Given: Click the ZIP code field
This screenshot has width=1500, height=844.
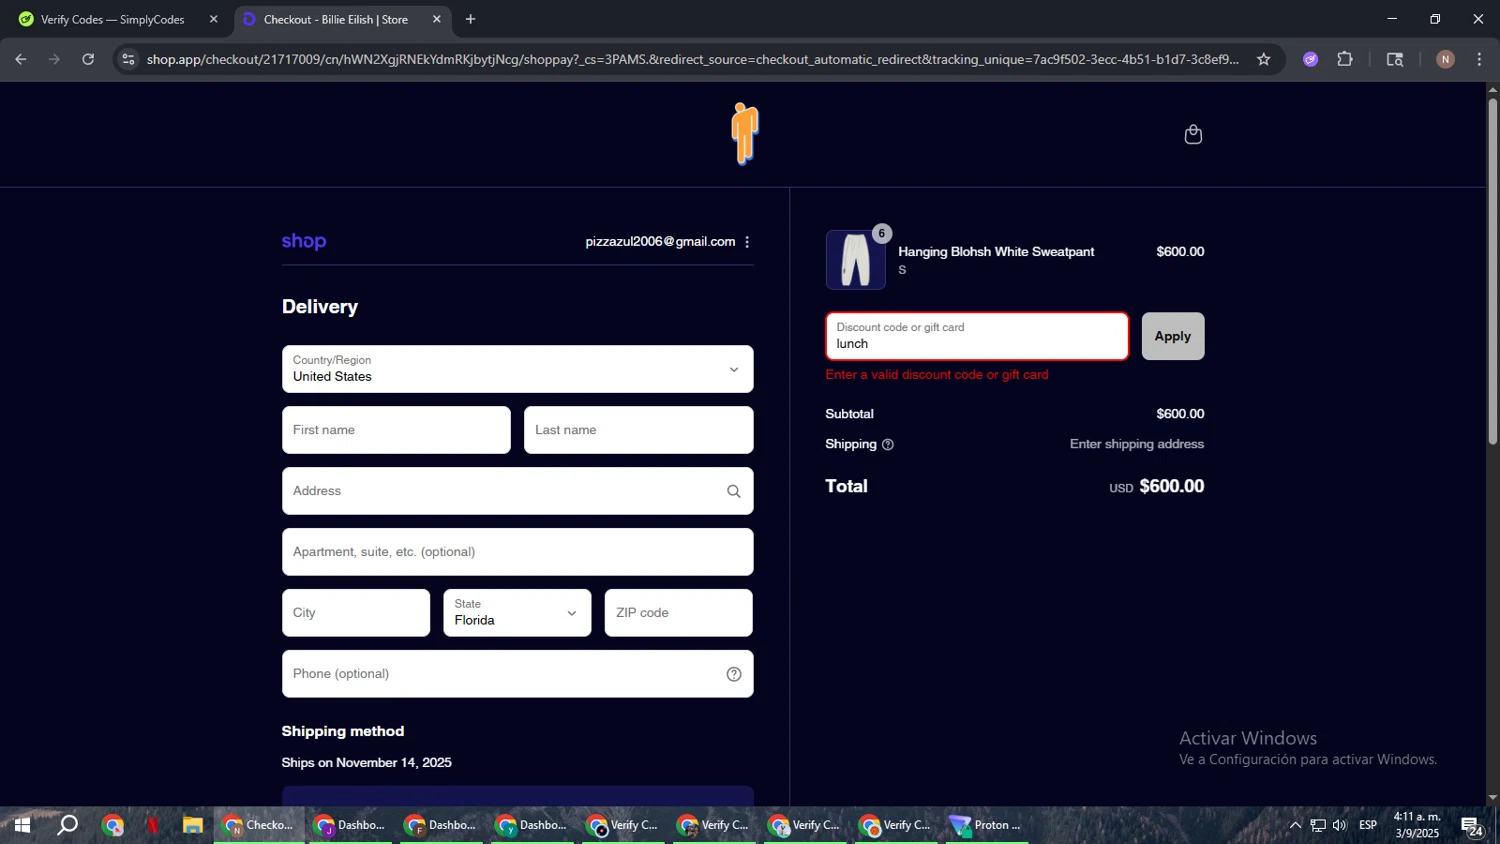Looking at the screenshot, I should click(678, 613).
